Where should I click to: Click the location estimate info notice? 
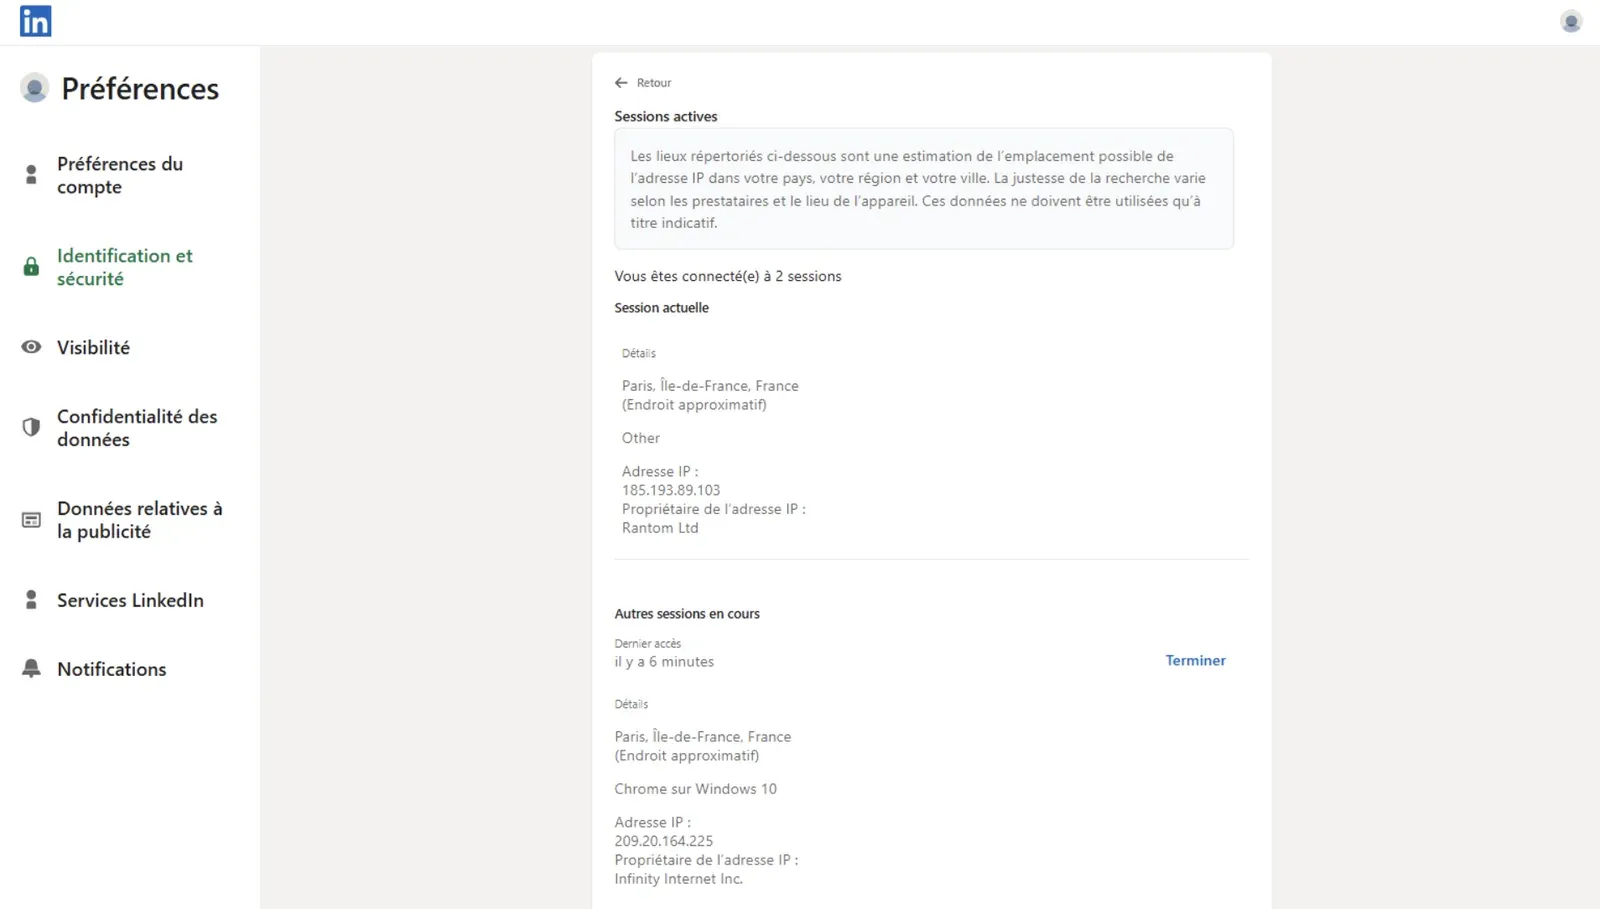[x=923, y=189]
